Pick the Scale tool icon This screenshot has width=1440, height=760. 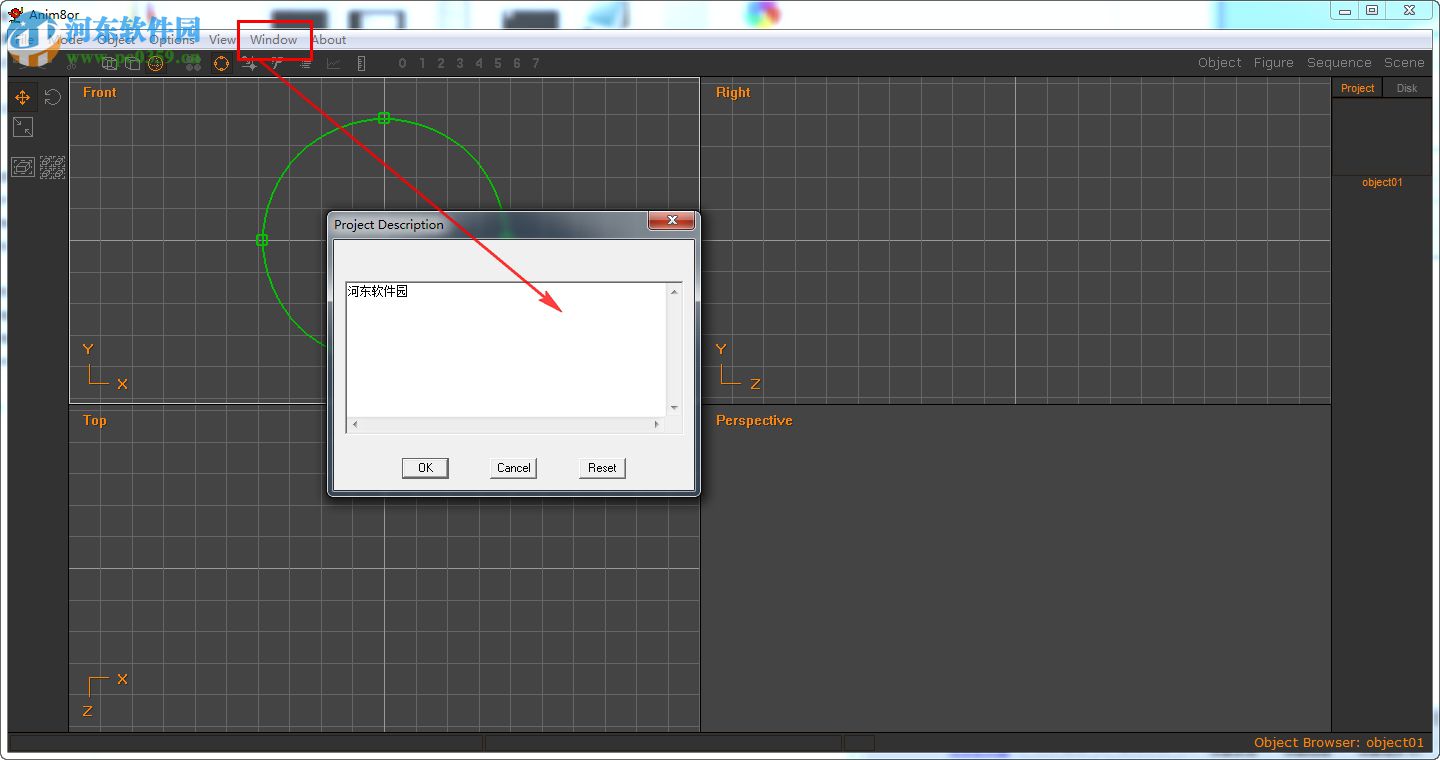[x=23, y=127]
